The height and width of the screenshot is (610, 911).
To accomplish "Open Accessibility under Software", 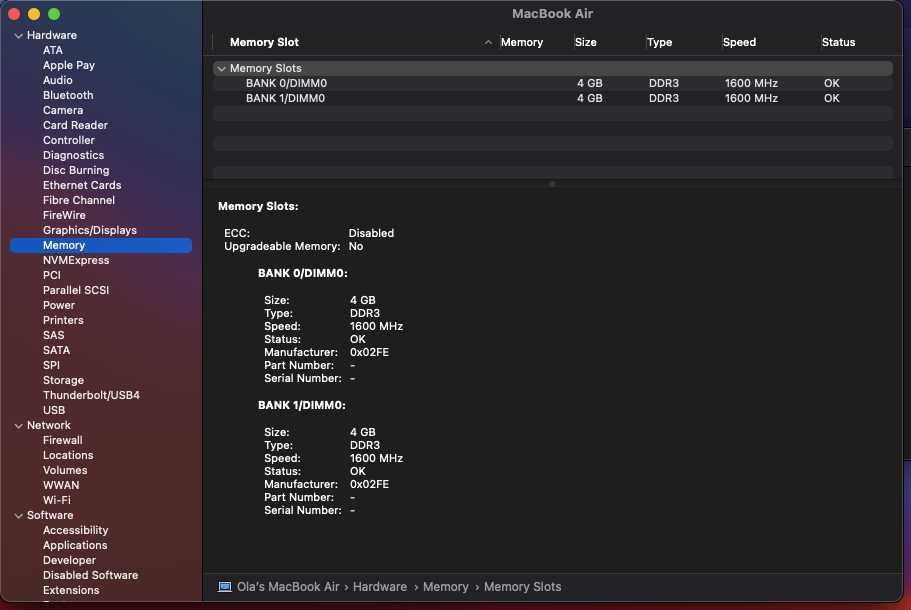I will (x=76, y=530).
